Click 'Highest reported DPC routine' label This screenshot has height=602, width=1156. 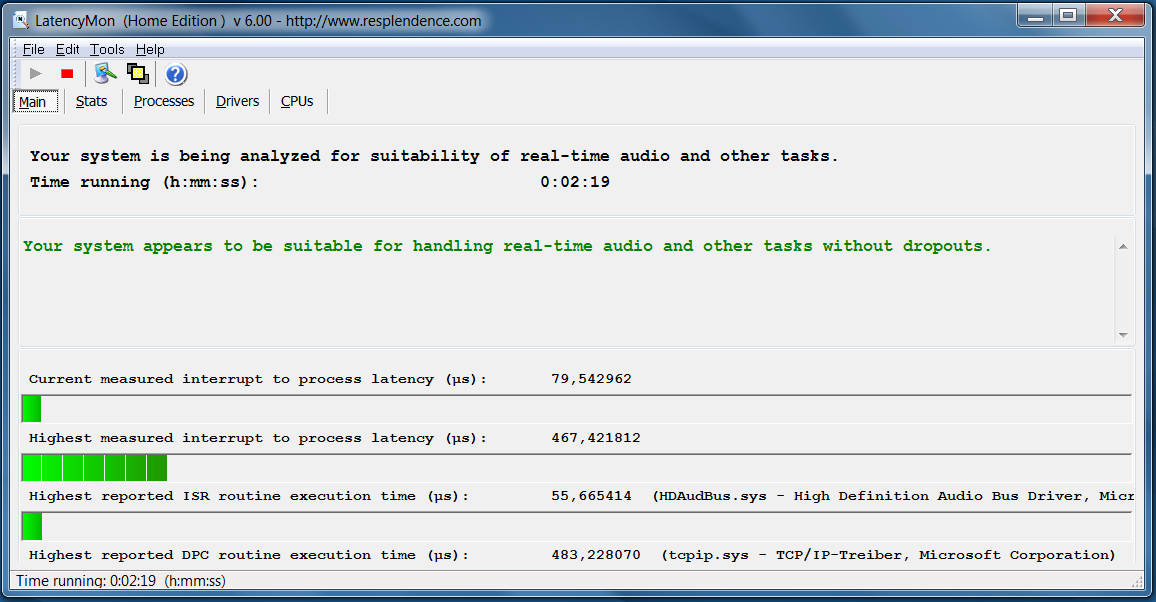pos(248,555)
